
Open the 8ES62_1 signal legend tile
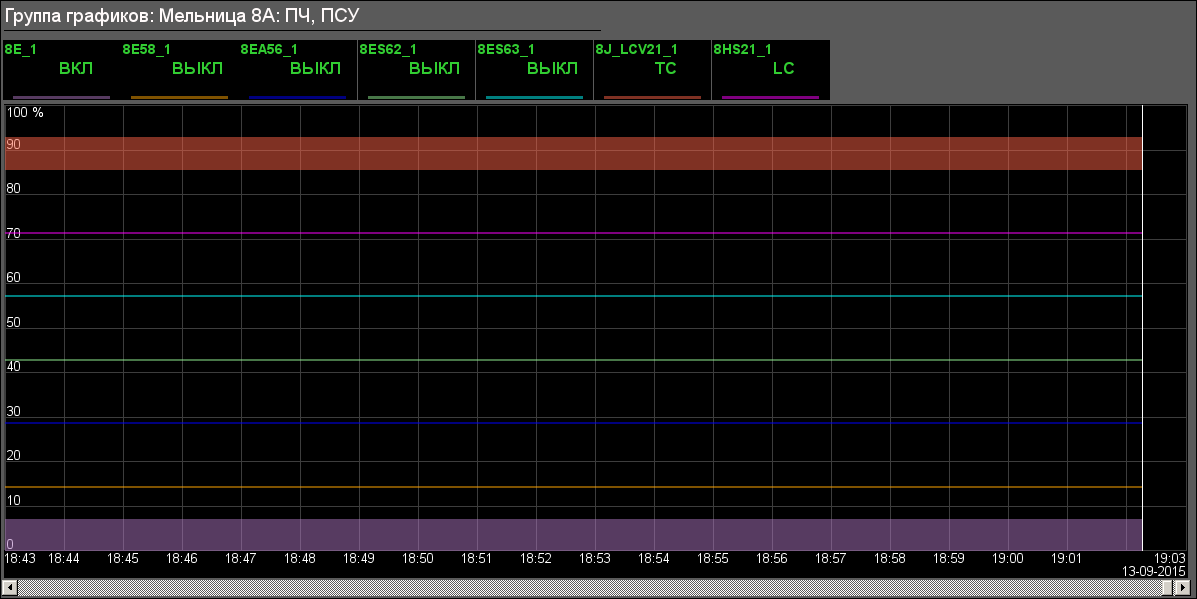click(416, 69)
